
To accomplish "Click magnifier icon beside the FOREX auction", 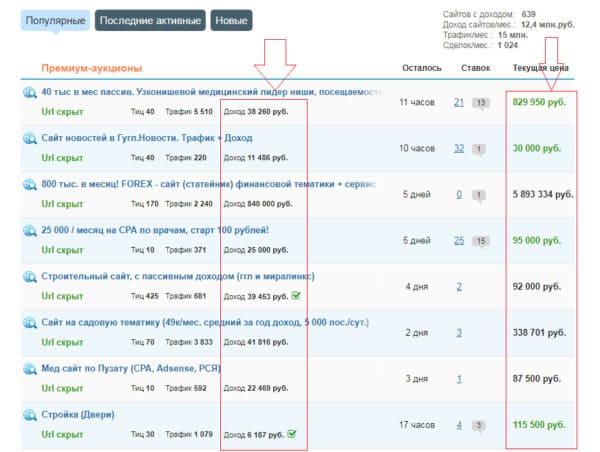I will [x=30, y=184].
